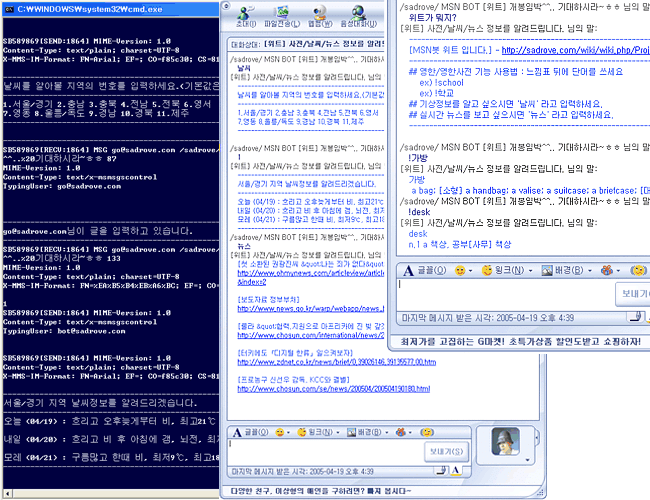Click the message input box in the front chat window
Screen dimensions: 650x500
(506, 295)
